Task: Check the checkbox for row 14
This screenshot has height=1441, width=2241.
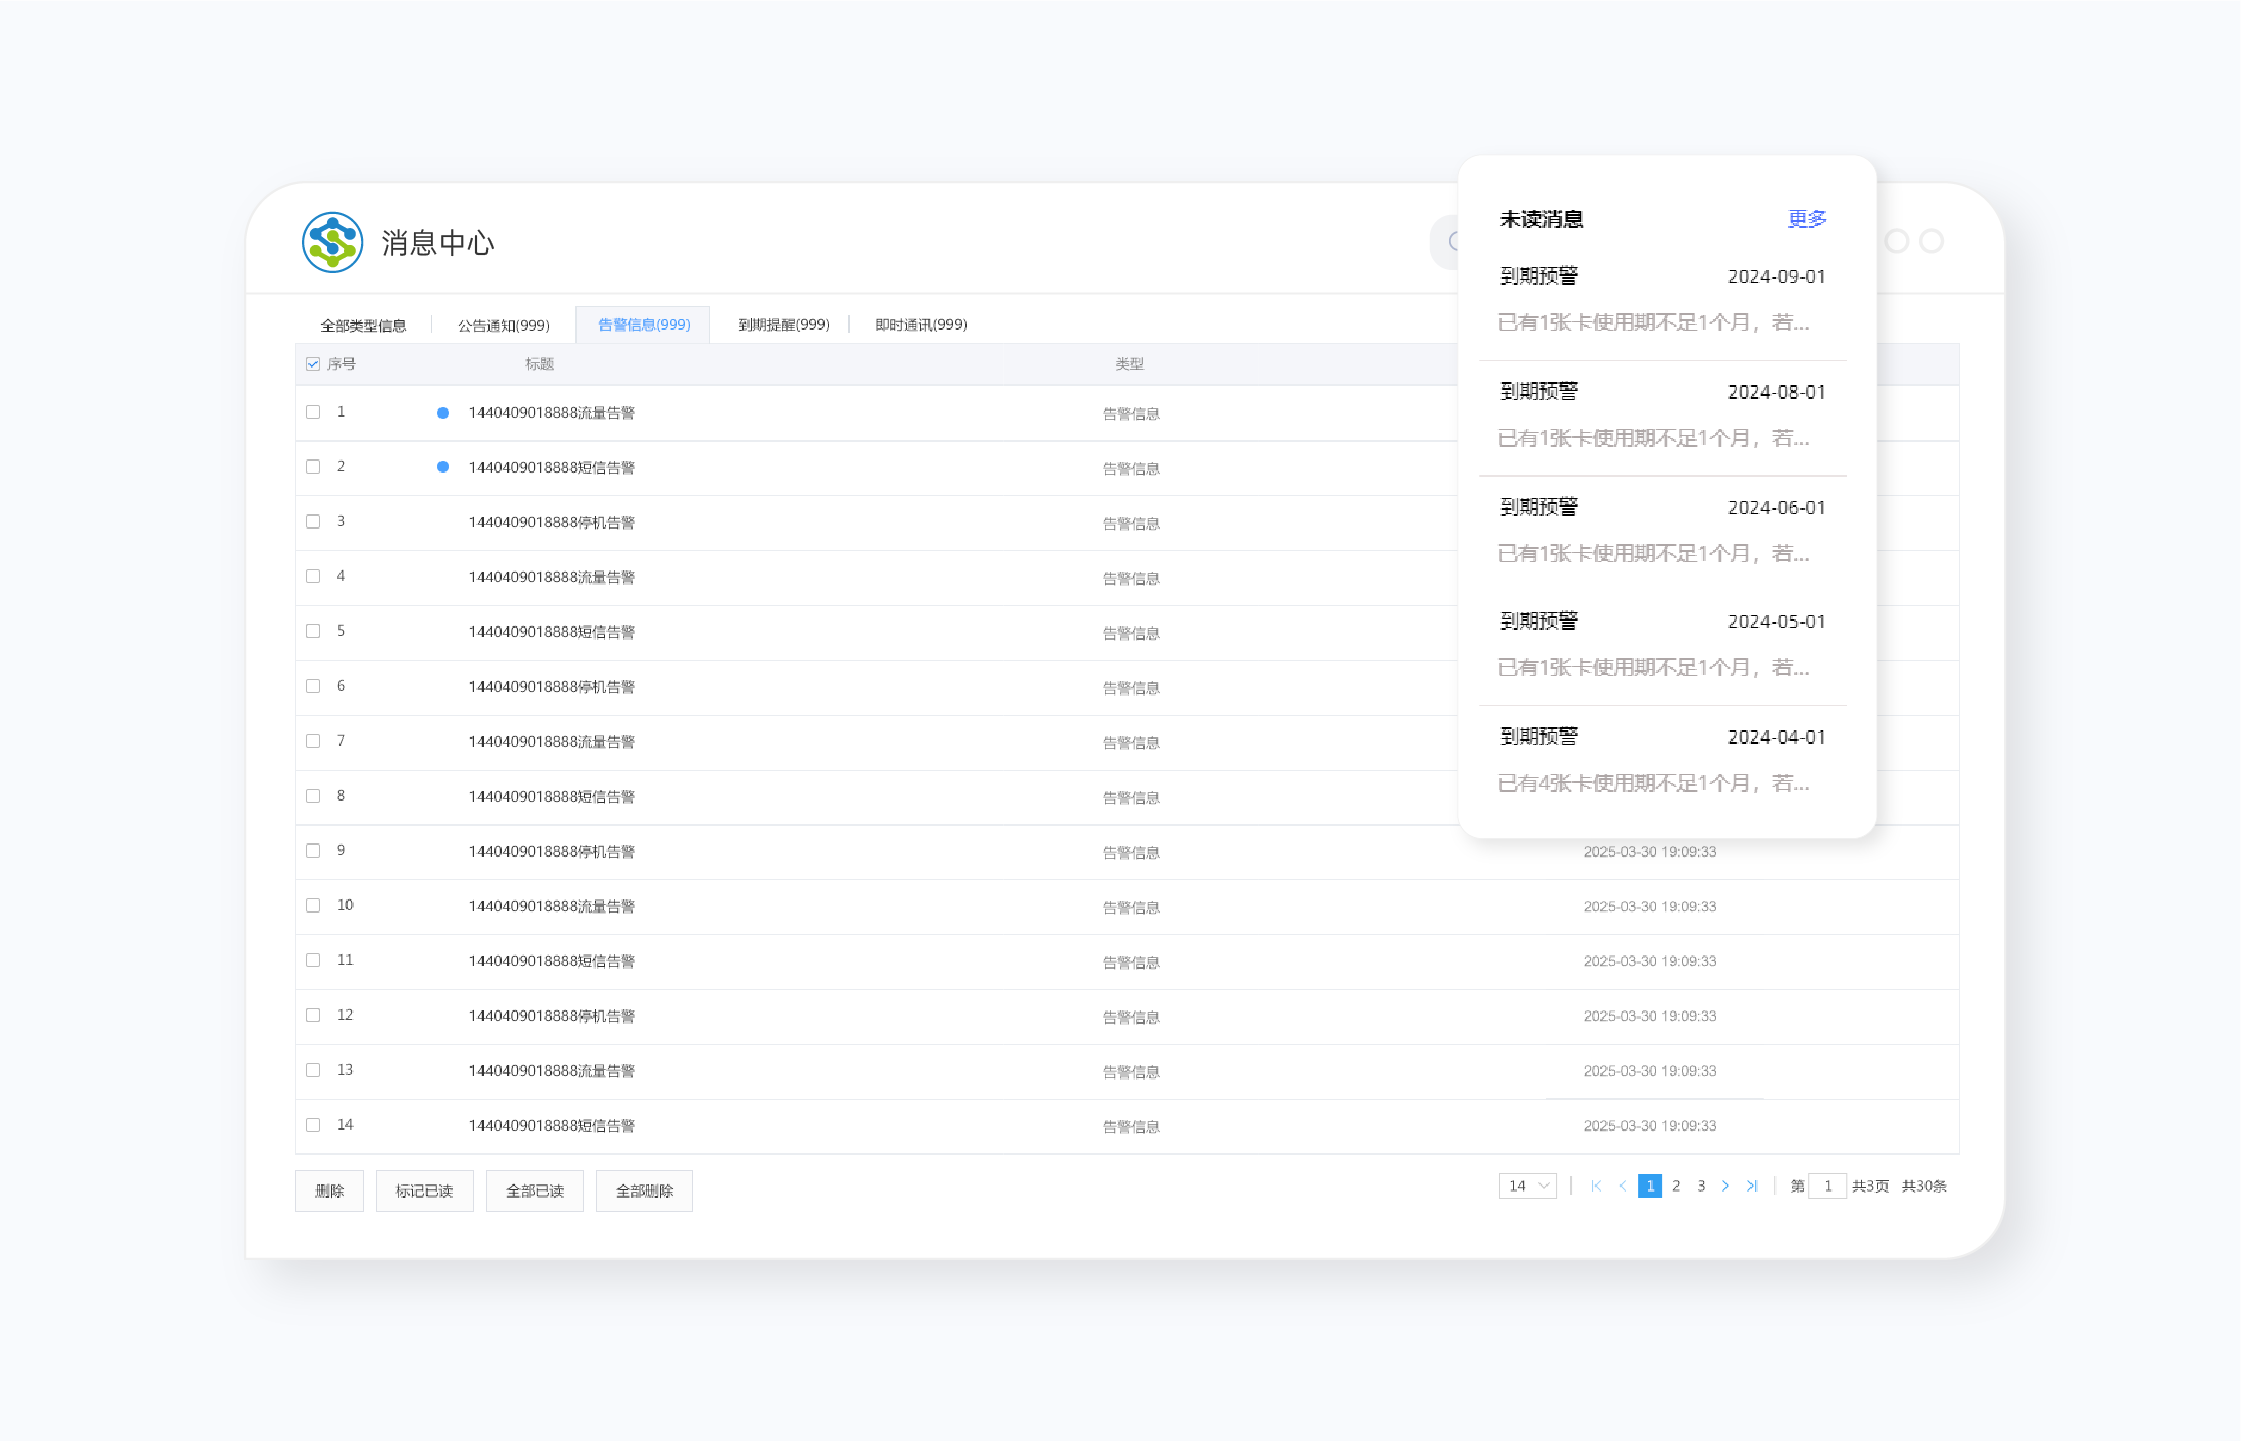Action: [313, 1125]
